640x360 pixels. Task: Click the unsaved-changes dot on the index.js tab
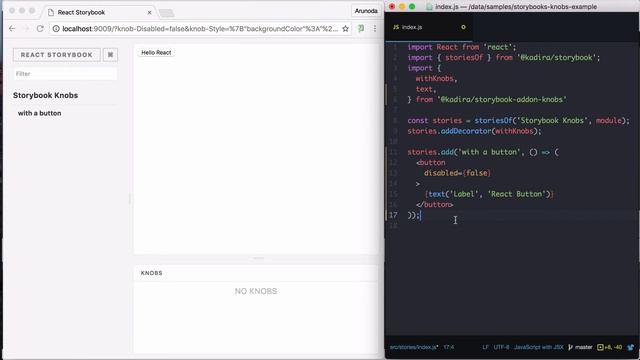[x=463, y=27]
